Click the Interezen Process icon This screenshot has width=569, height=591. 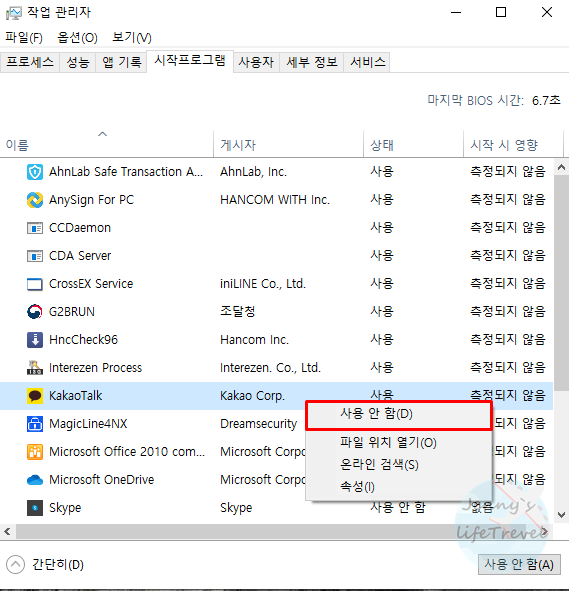[x=35, y=368]
